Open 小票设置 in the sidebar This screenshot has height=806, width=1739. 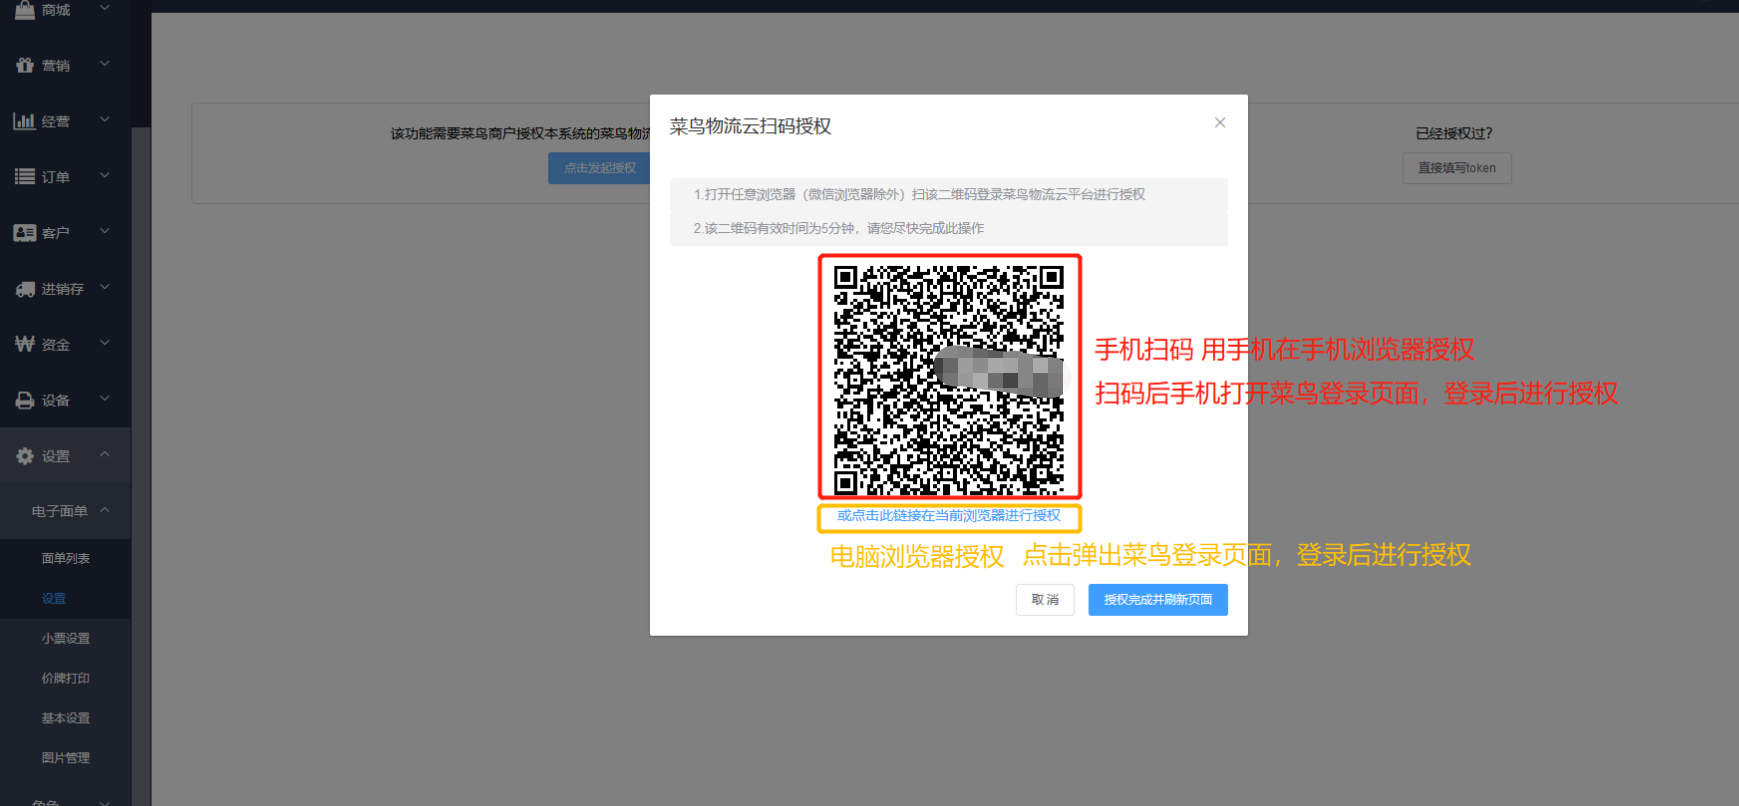click(x=65, y=638)
